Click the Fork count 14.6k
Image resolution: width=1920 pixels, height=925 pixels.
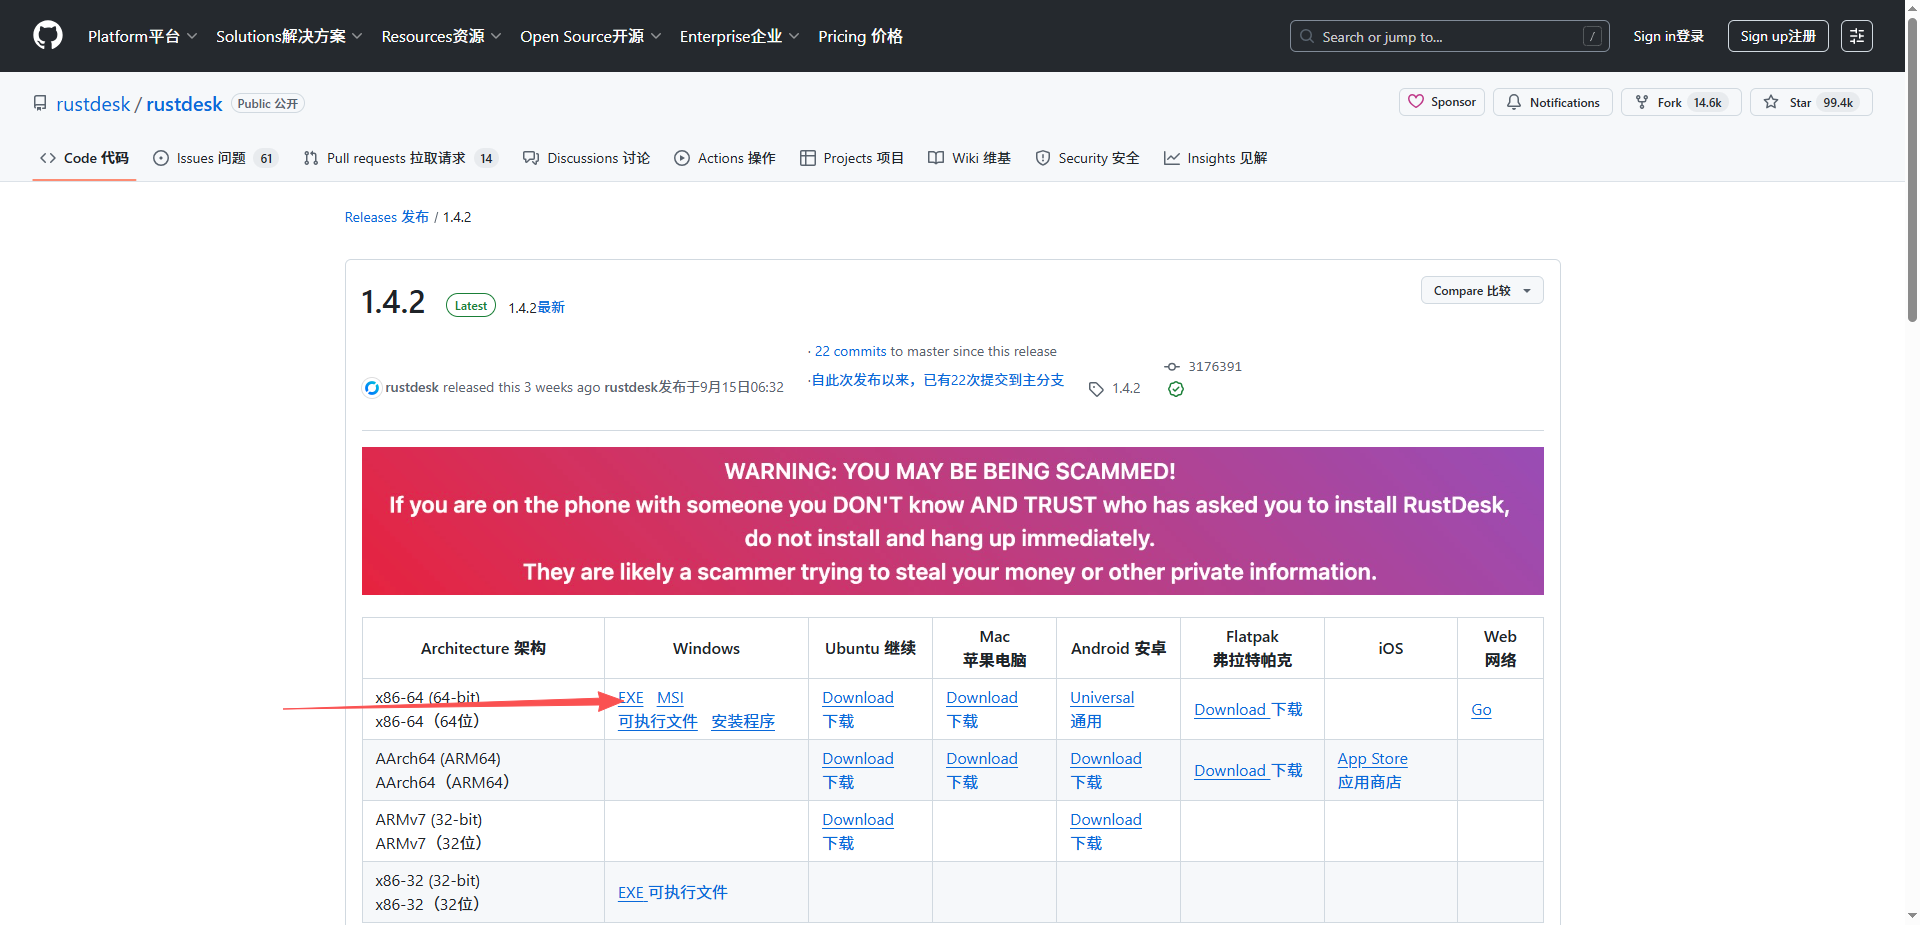1707,103
